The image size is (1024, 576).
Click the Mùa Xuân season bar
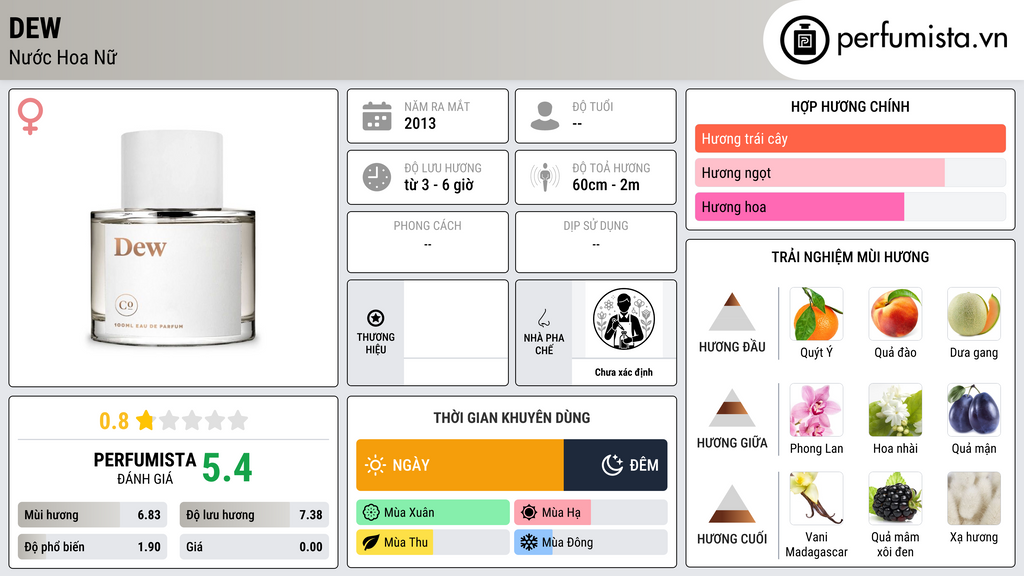pyautogui.click(x=433, y=513)
